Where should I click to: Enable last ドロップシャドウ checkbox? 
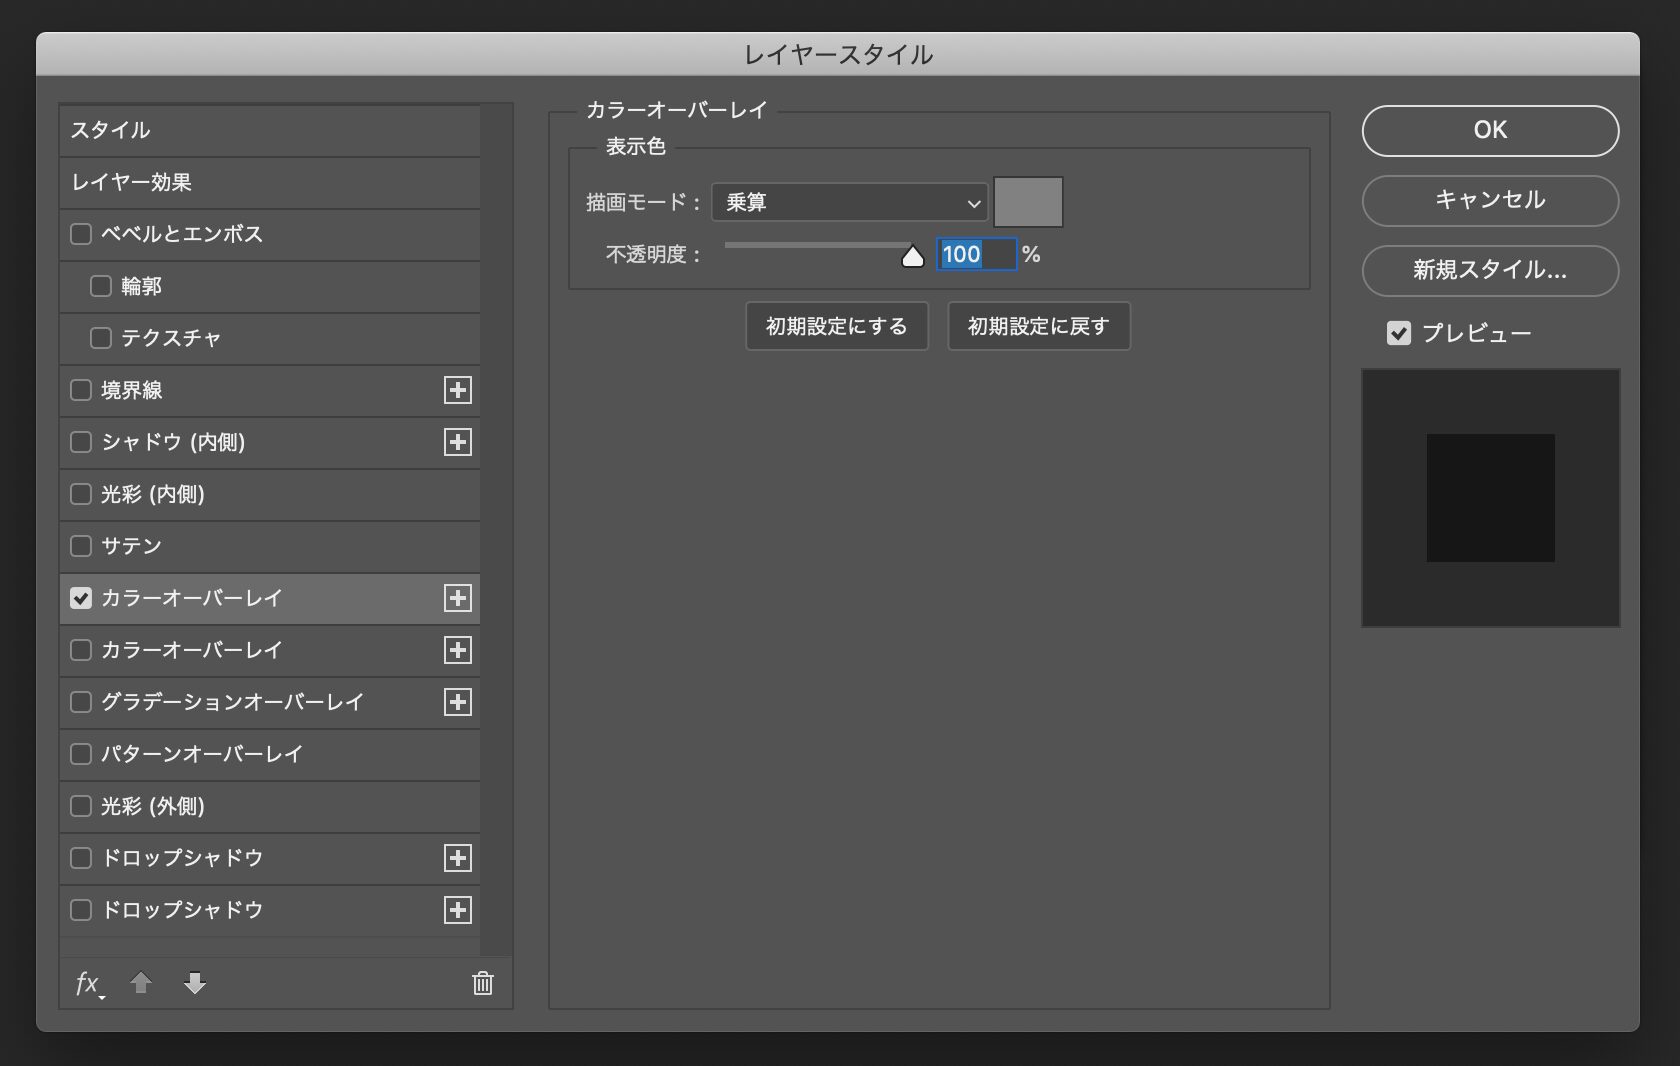pos(81,910)
